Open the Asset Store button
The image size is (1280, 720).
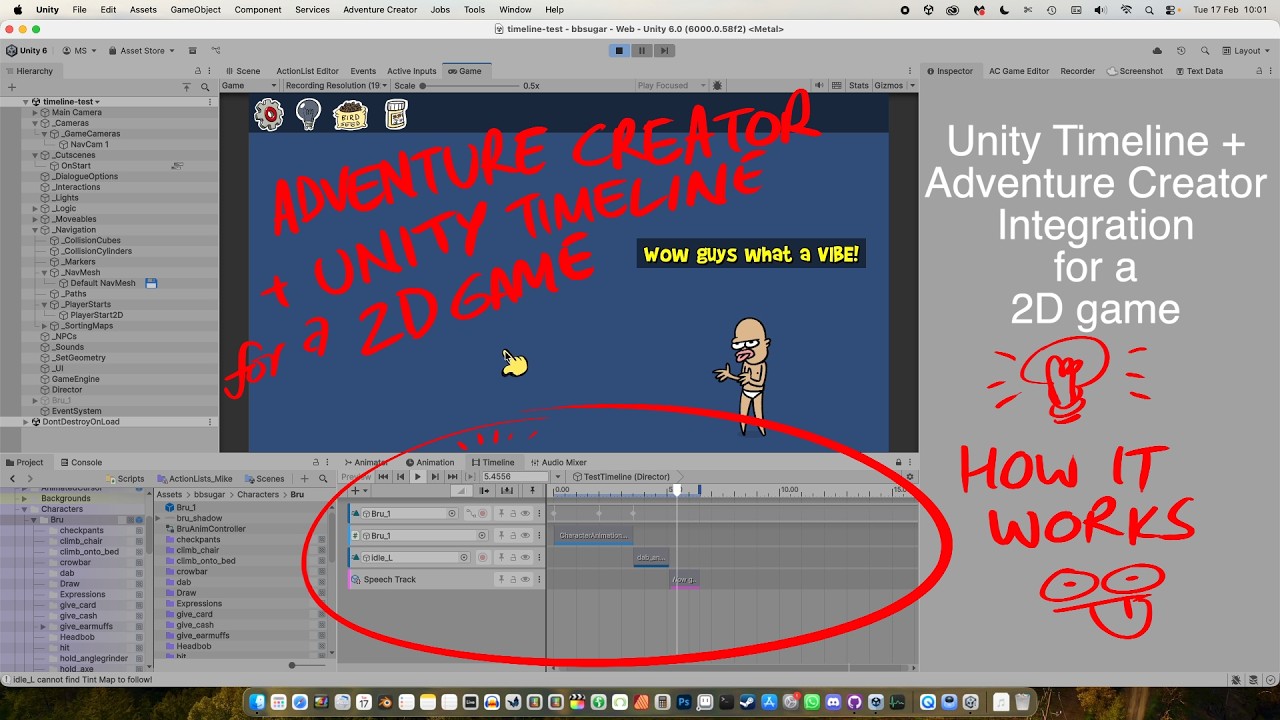click(141, 51)
